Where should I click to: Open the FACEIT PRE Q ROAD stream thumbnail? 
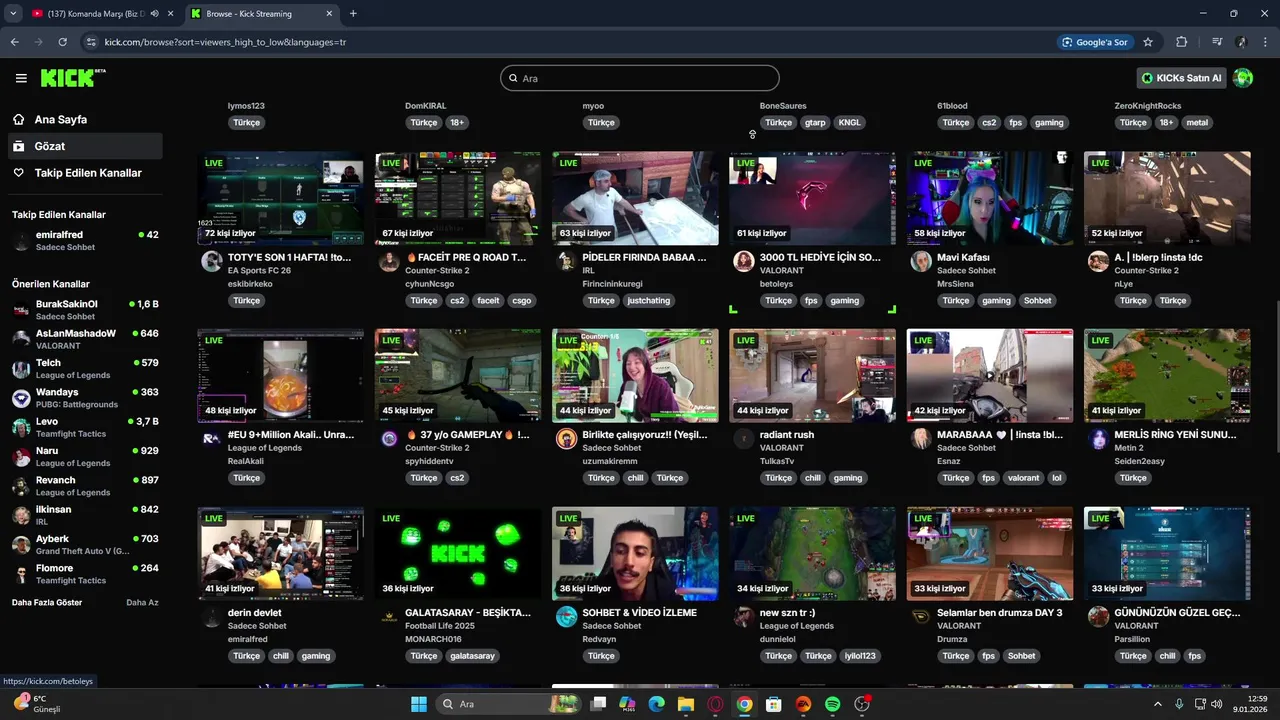click(x=458, y=198)
